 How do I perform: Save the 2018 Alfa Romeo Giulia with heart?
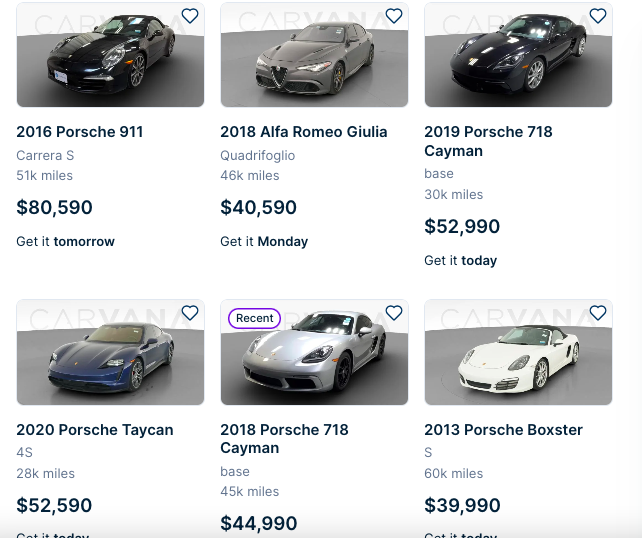394,16
